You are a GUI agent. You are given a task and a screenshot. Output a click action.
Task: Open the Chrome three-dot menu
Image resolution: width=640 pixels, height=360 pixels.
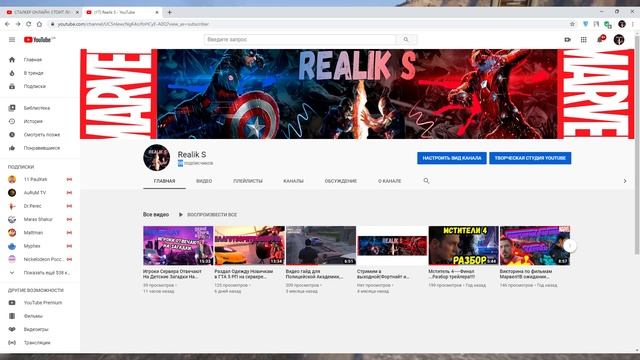coord(633,24)
